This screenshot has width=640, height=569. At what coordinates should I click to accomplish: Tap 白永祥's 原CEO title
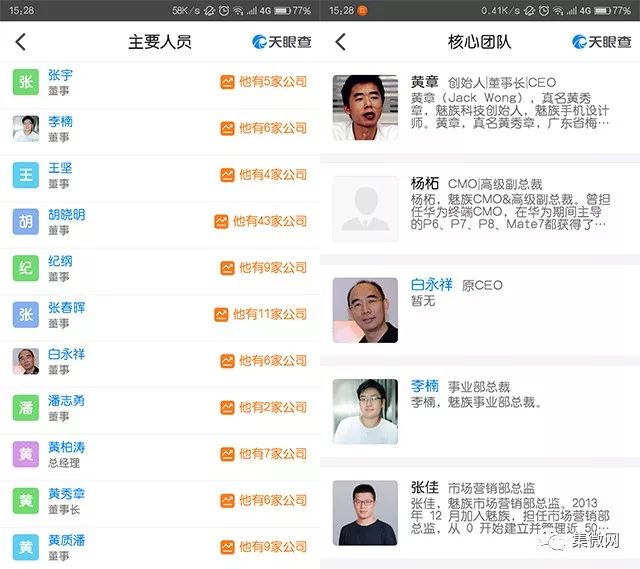[x=482, y=285]
